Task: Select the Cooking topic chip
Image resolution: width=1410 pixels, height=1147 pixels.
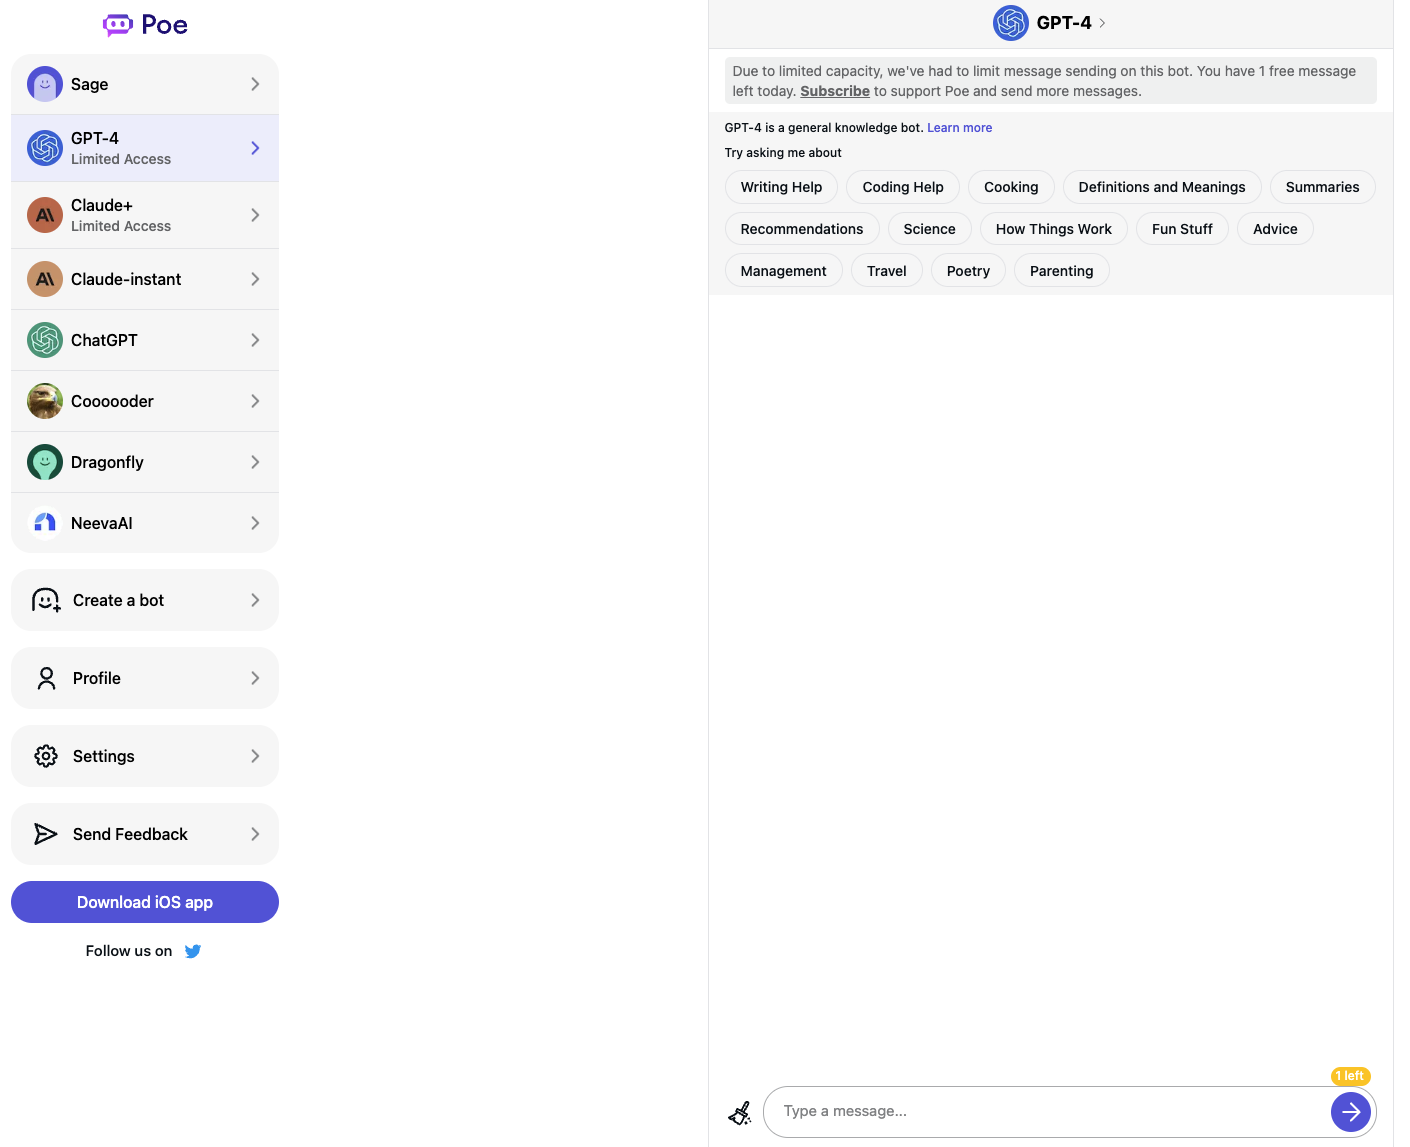Action: tap(1011, 187)
